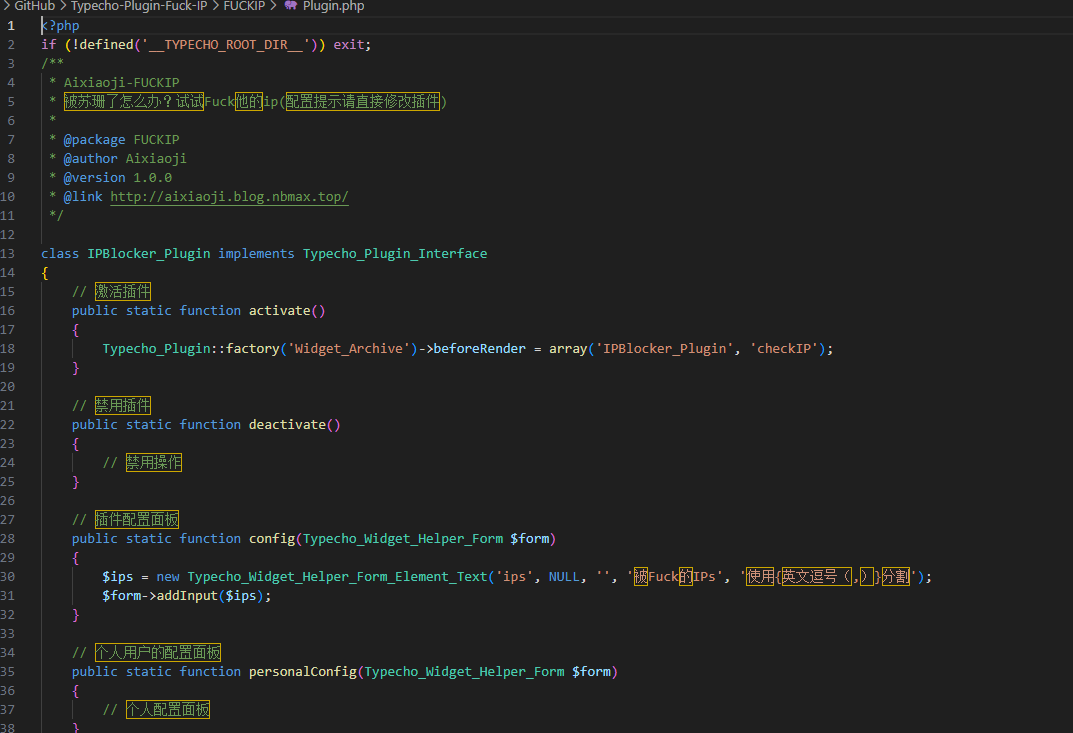Click the 'checkIP' string in the array
The height and width of the screenshot is (733, 1073).
pyautogui.click(x=787, y=349)
